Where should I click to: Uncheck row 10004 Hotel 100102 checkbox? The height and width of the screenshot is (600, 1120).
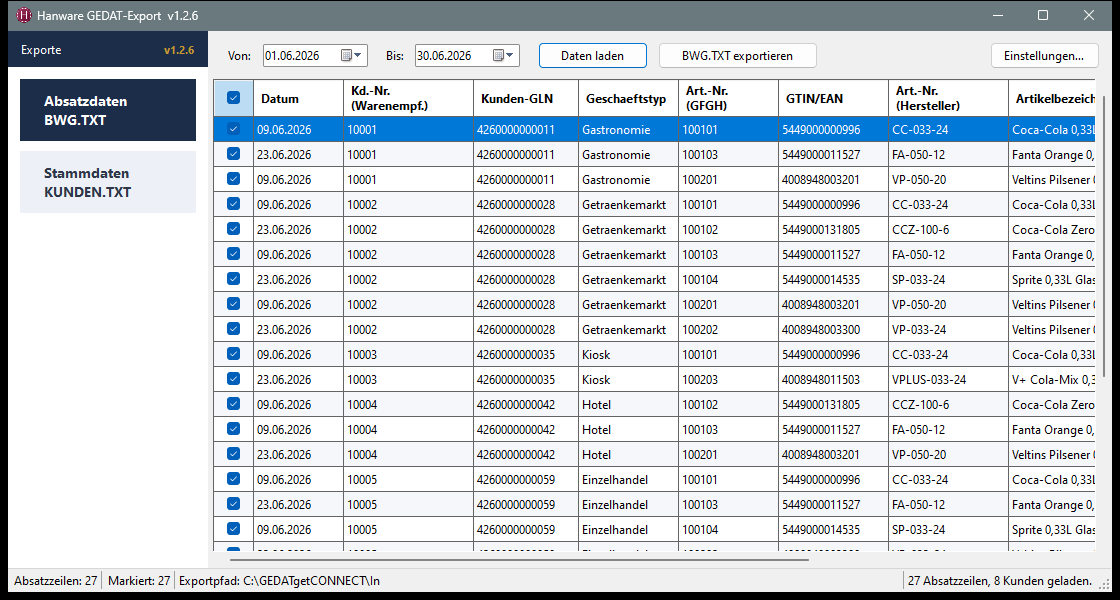pos(234,404)
